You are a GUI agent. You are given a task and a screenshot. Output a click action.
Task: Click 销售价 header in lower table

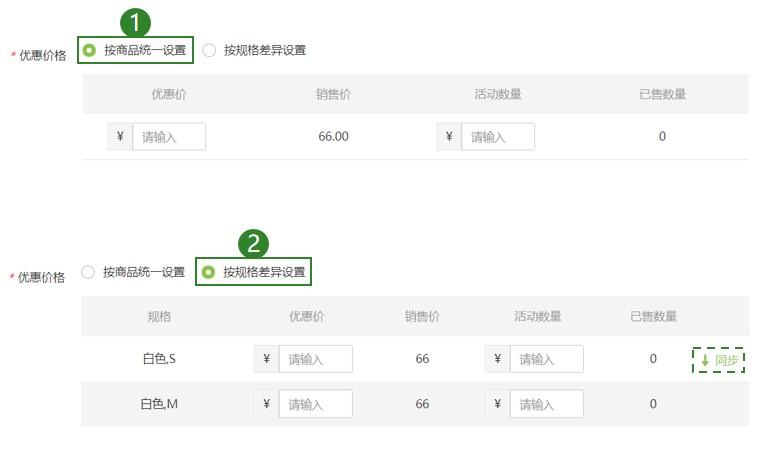[422, 316]
